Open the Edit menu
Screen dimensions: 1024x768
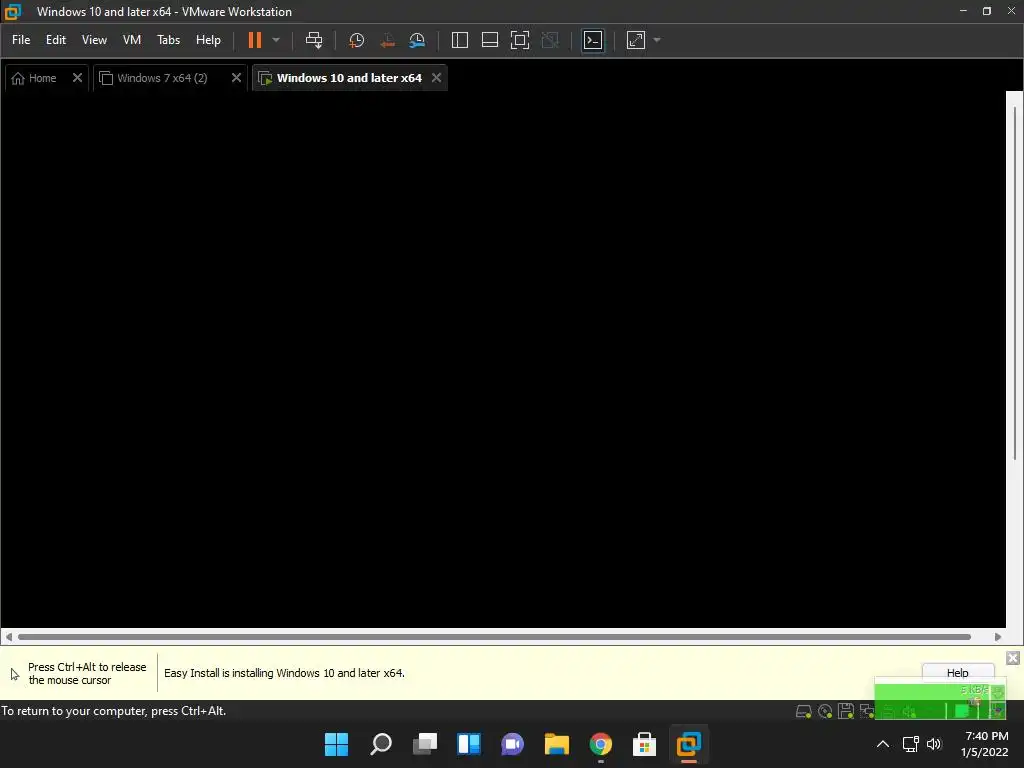56,40
